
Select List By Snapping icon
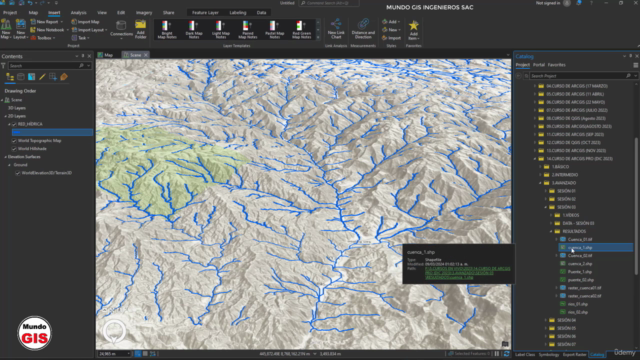click(53, 77)
